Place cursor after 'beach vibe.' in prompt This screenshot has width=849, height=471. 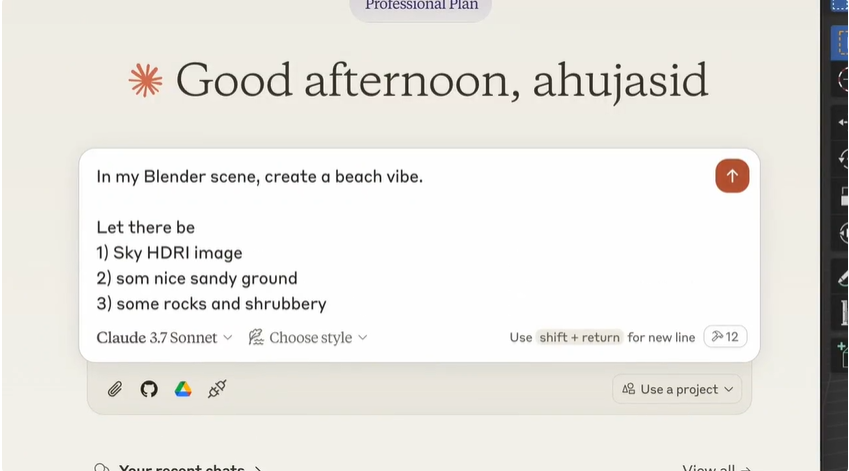pyautogui.click(x=424, y=177)
